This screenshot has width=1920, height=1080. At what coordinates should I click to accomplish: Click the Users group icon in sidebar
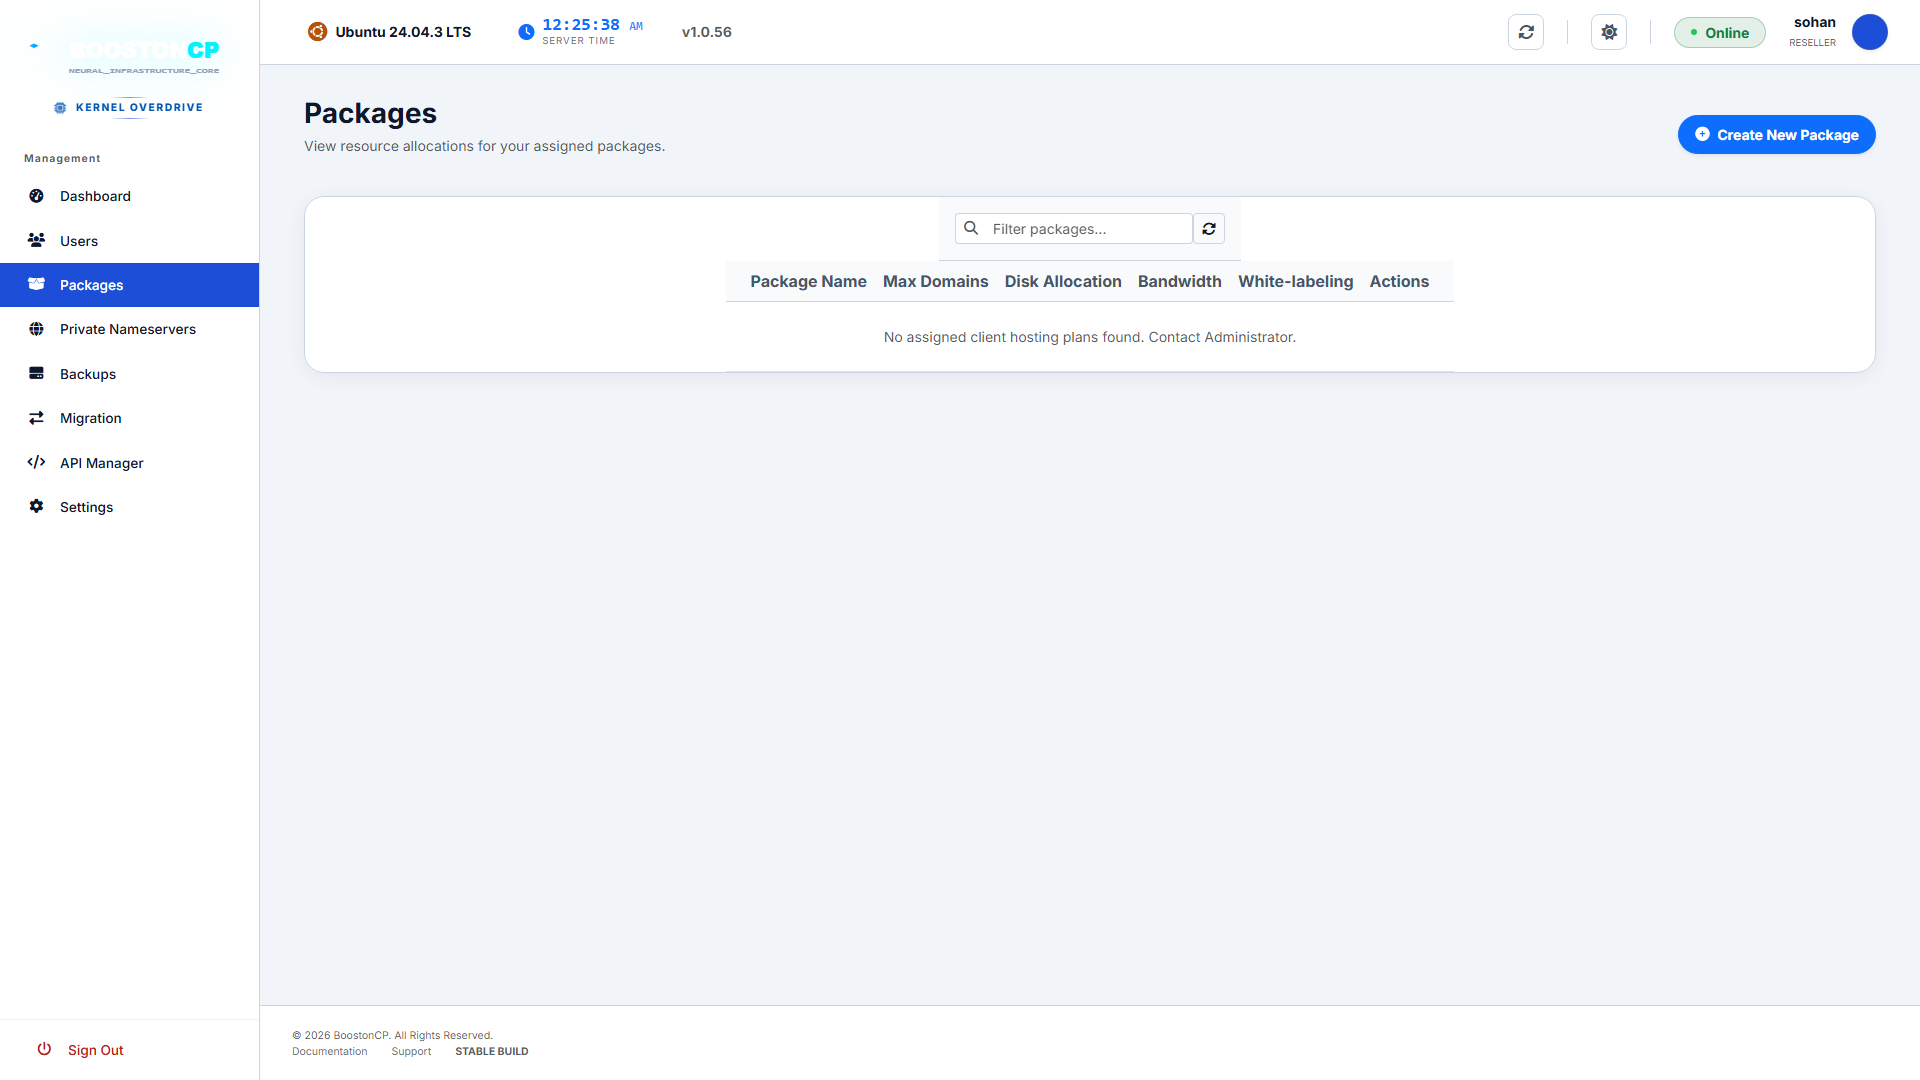tap(36, 240)
